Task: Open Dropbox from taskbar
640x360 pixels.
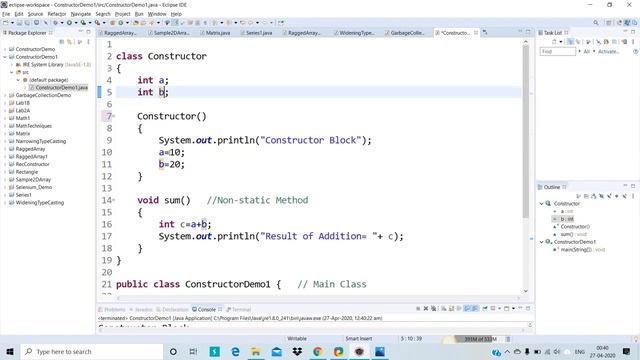Action: pos(297,351)
